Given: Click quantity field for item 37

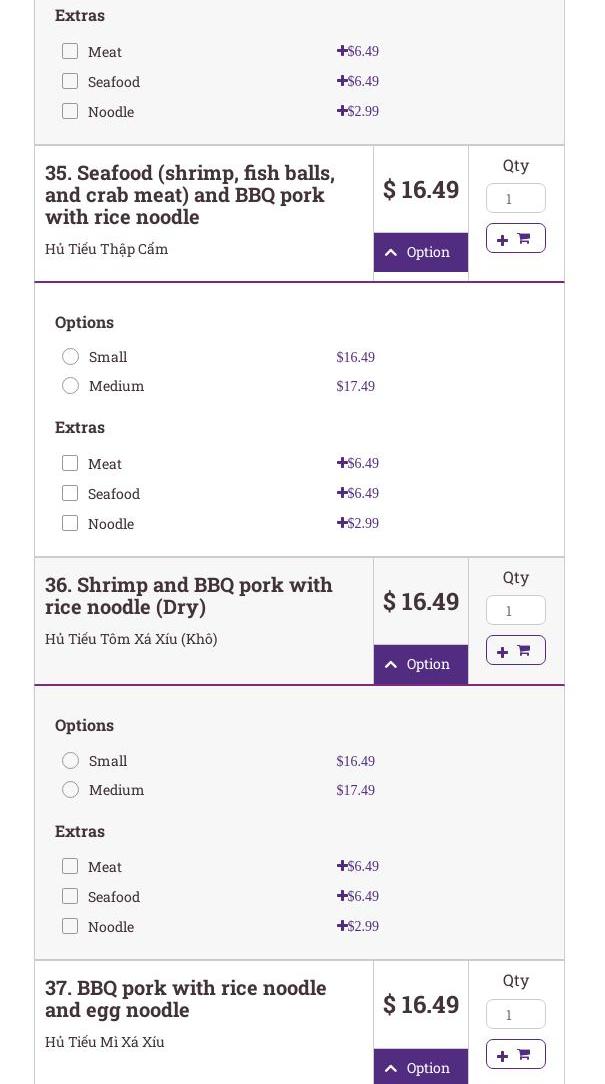Looking at the screenshot, I should click(515, 1014).
